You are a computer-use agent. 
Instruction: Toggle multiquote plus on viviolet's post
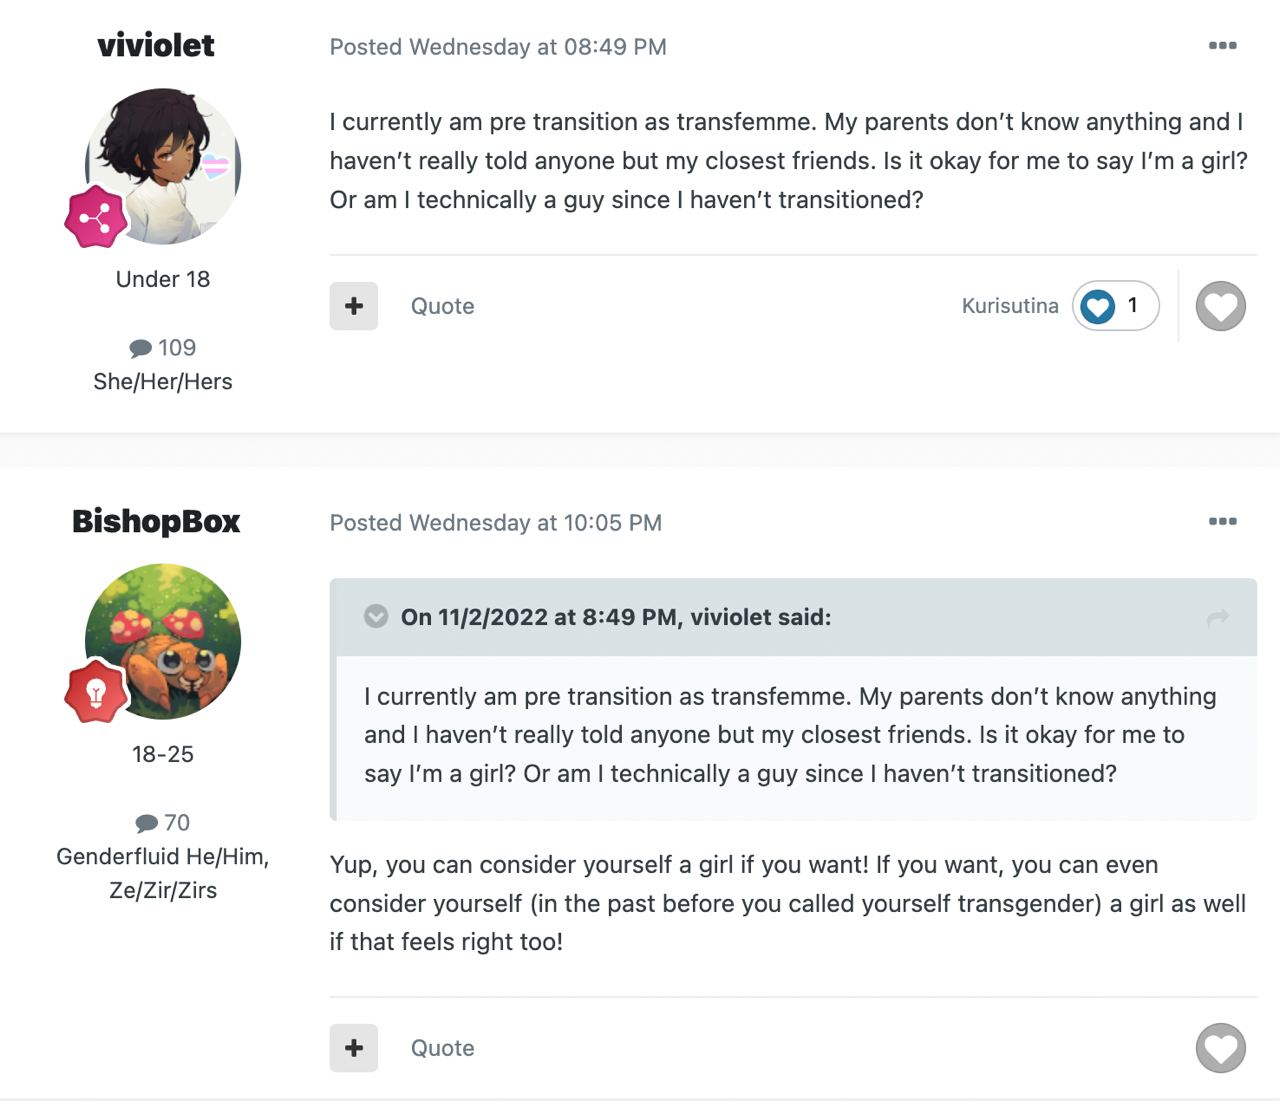[354, 306]
